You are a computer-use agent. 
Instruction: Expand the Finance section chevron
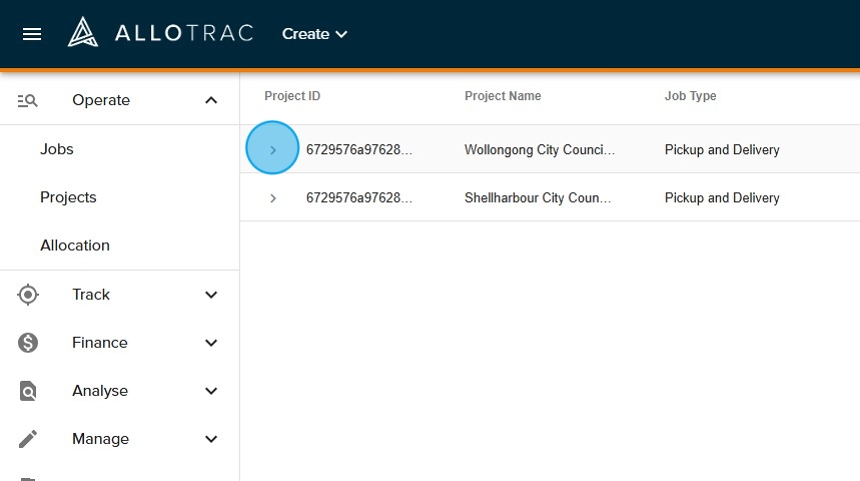[x=211, y=343]
